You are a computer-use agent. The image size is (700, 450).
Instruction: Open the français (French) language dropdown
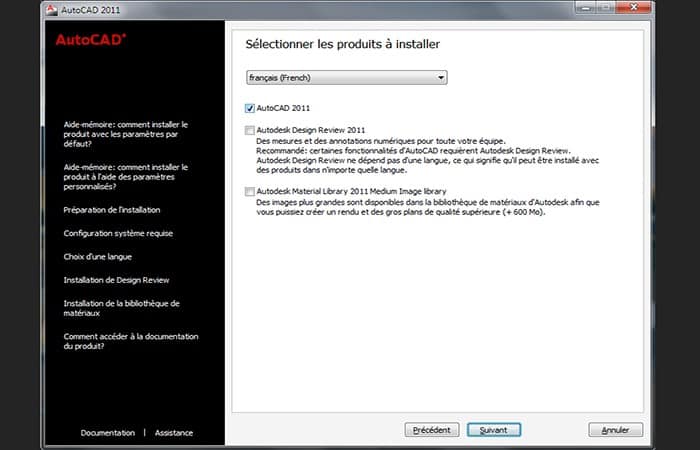click(346, 78)
